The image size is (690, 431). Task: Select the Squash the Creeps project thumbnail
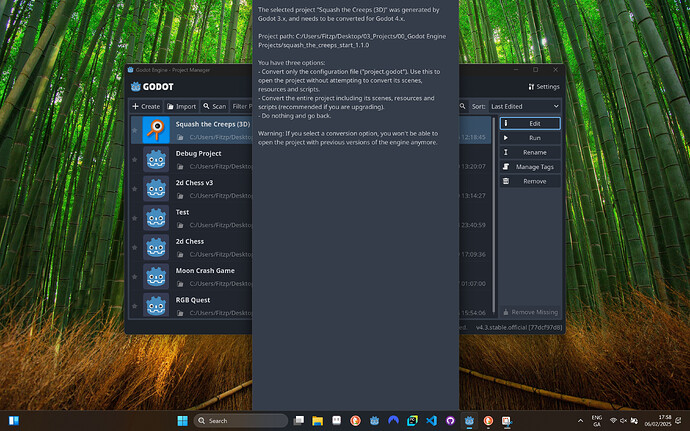click(156, 130)
